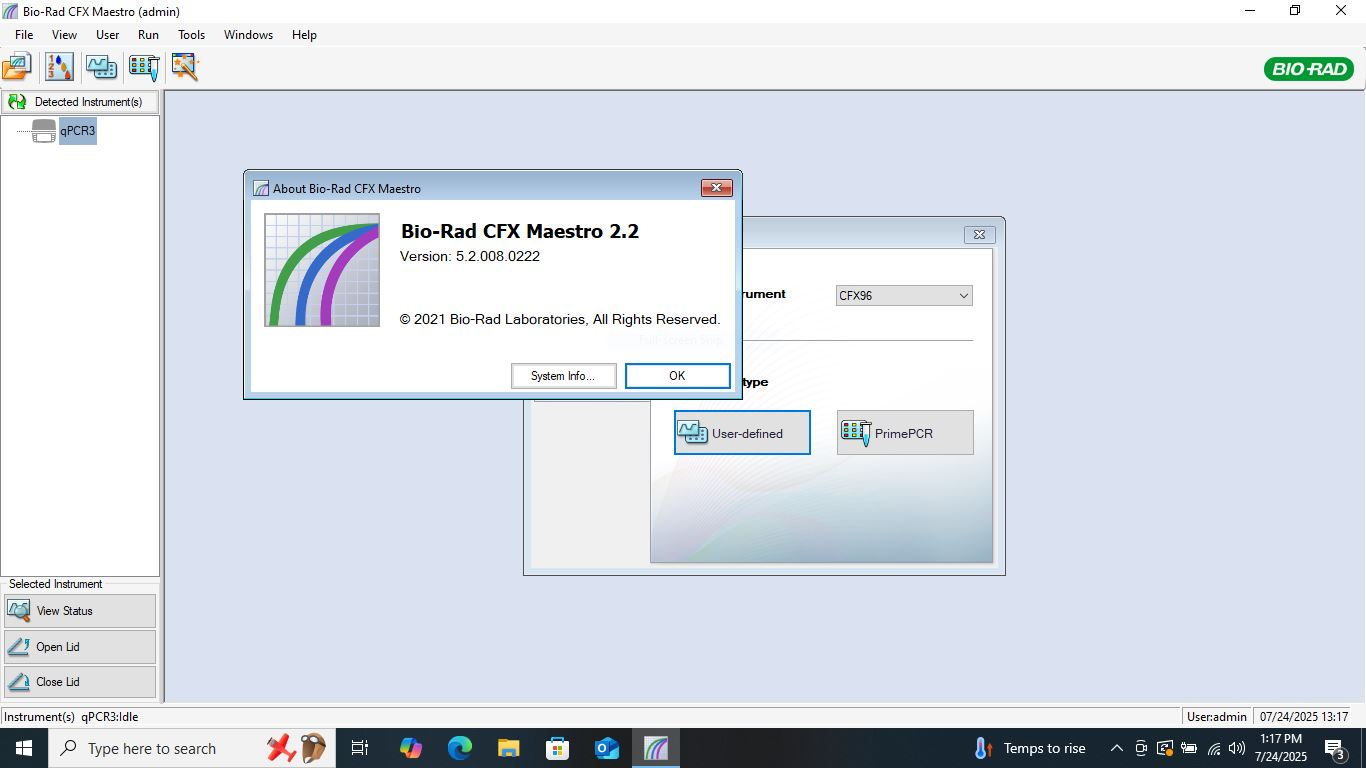Viewport: 1366px width, 768px height.
Task: Select the qPCR3 label in instrument tree
Action: 78,131
